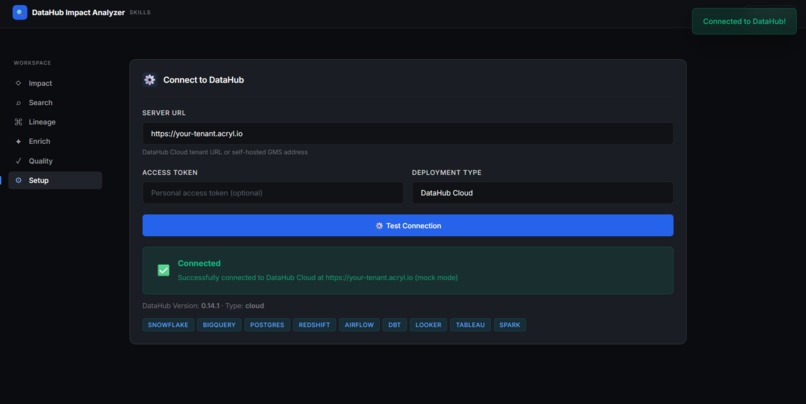Click the gear icon beside Connect to DataHub

[150, 80]
